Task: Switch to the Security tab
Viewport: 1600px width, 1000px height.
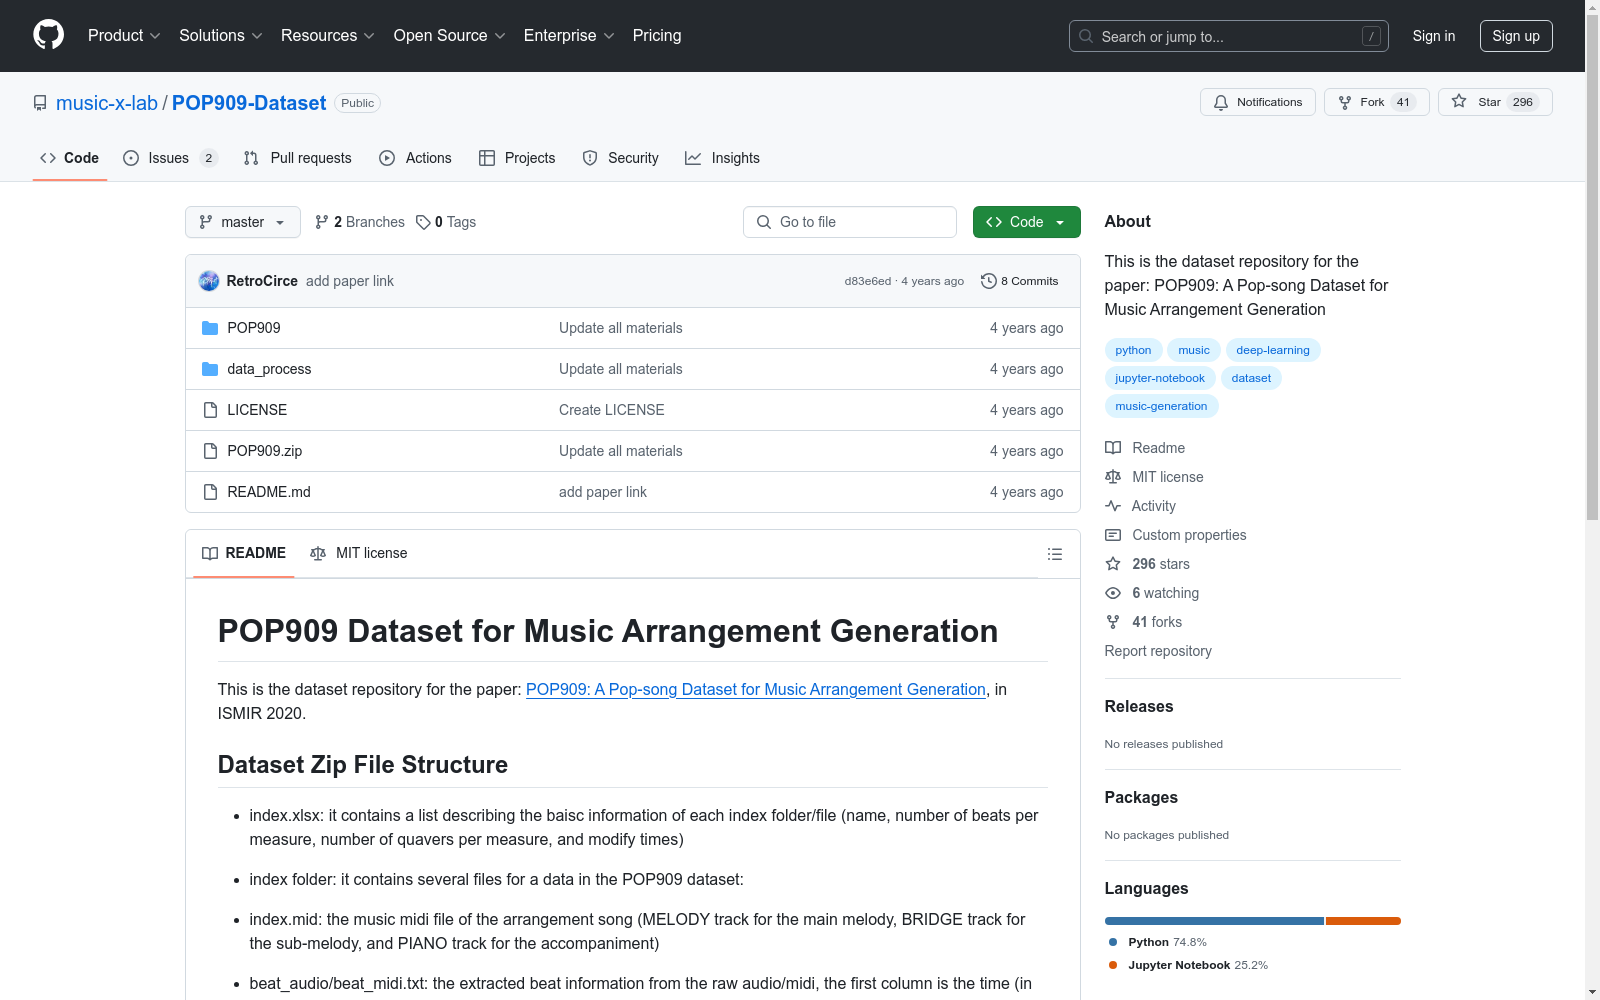Action: pyautogui.click(x=620, y=158)
